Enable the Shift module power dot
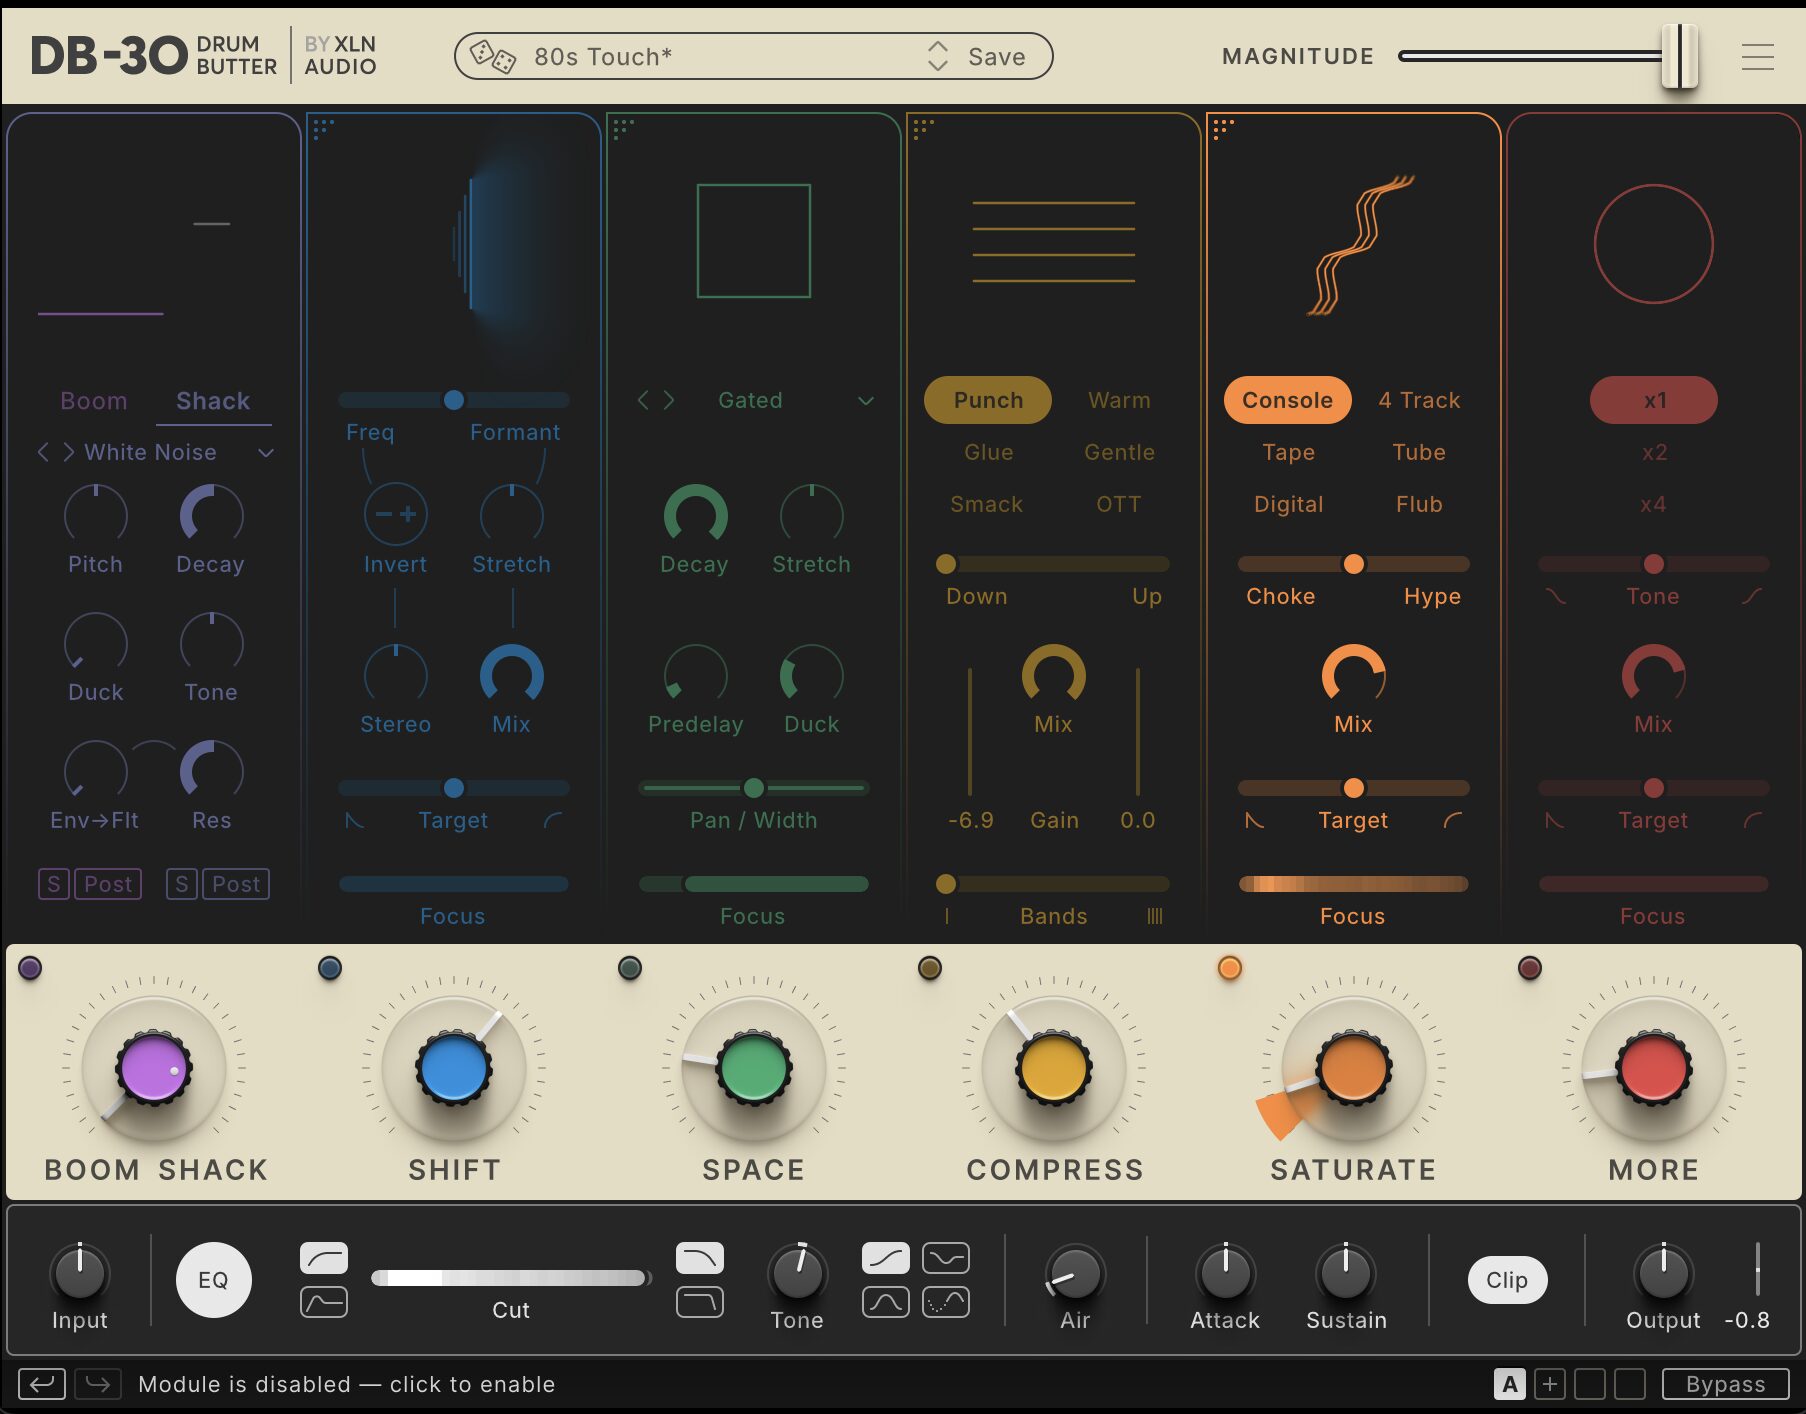Screen dimensions: 1806x1414 tap(330, 968)
